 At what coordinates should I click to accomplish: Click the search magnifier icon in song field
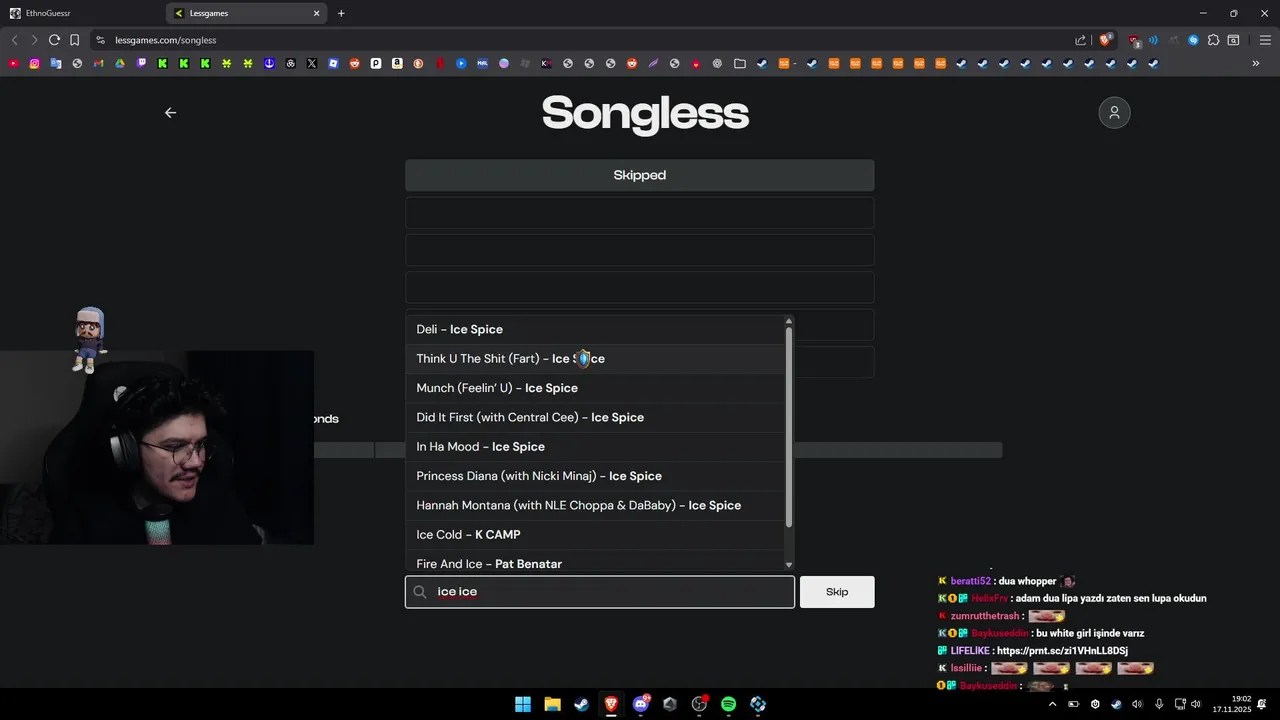pos(420,592)
